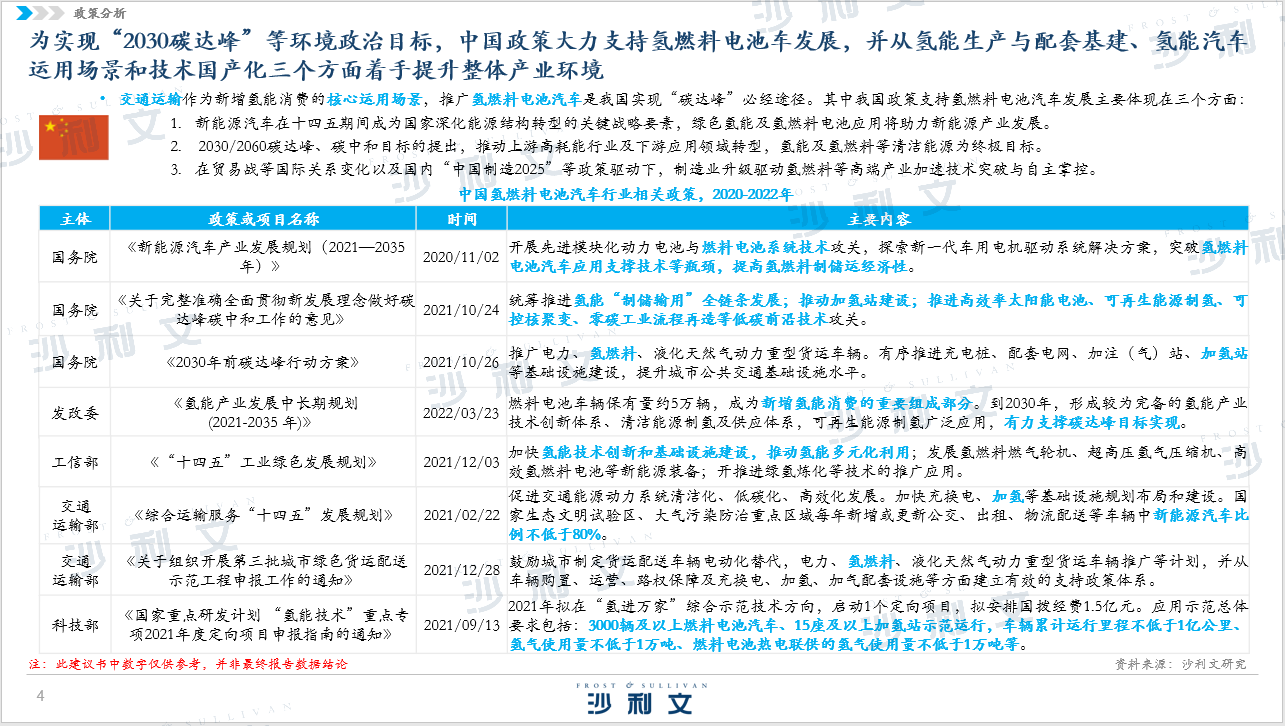1285x726 pixels.
Task: Select the date cell 2021/10/26
Action: (461, 362)
